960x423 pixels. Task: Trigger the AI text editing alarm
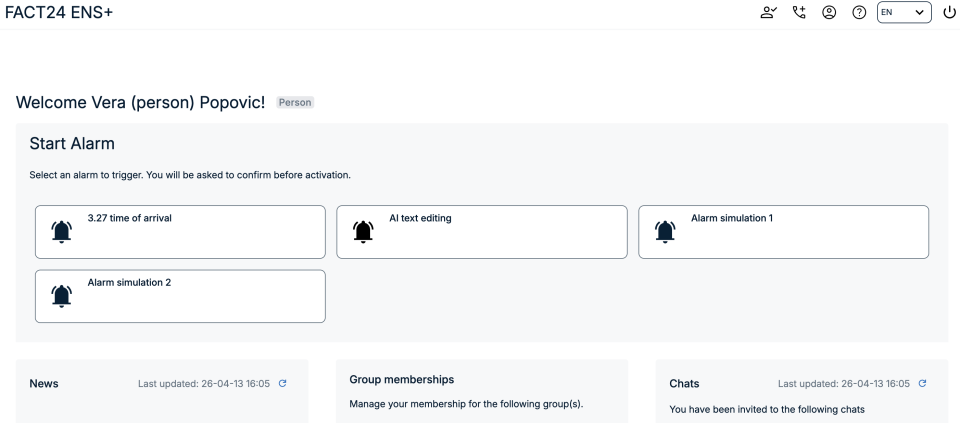482,232
